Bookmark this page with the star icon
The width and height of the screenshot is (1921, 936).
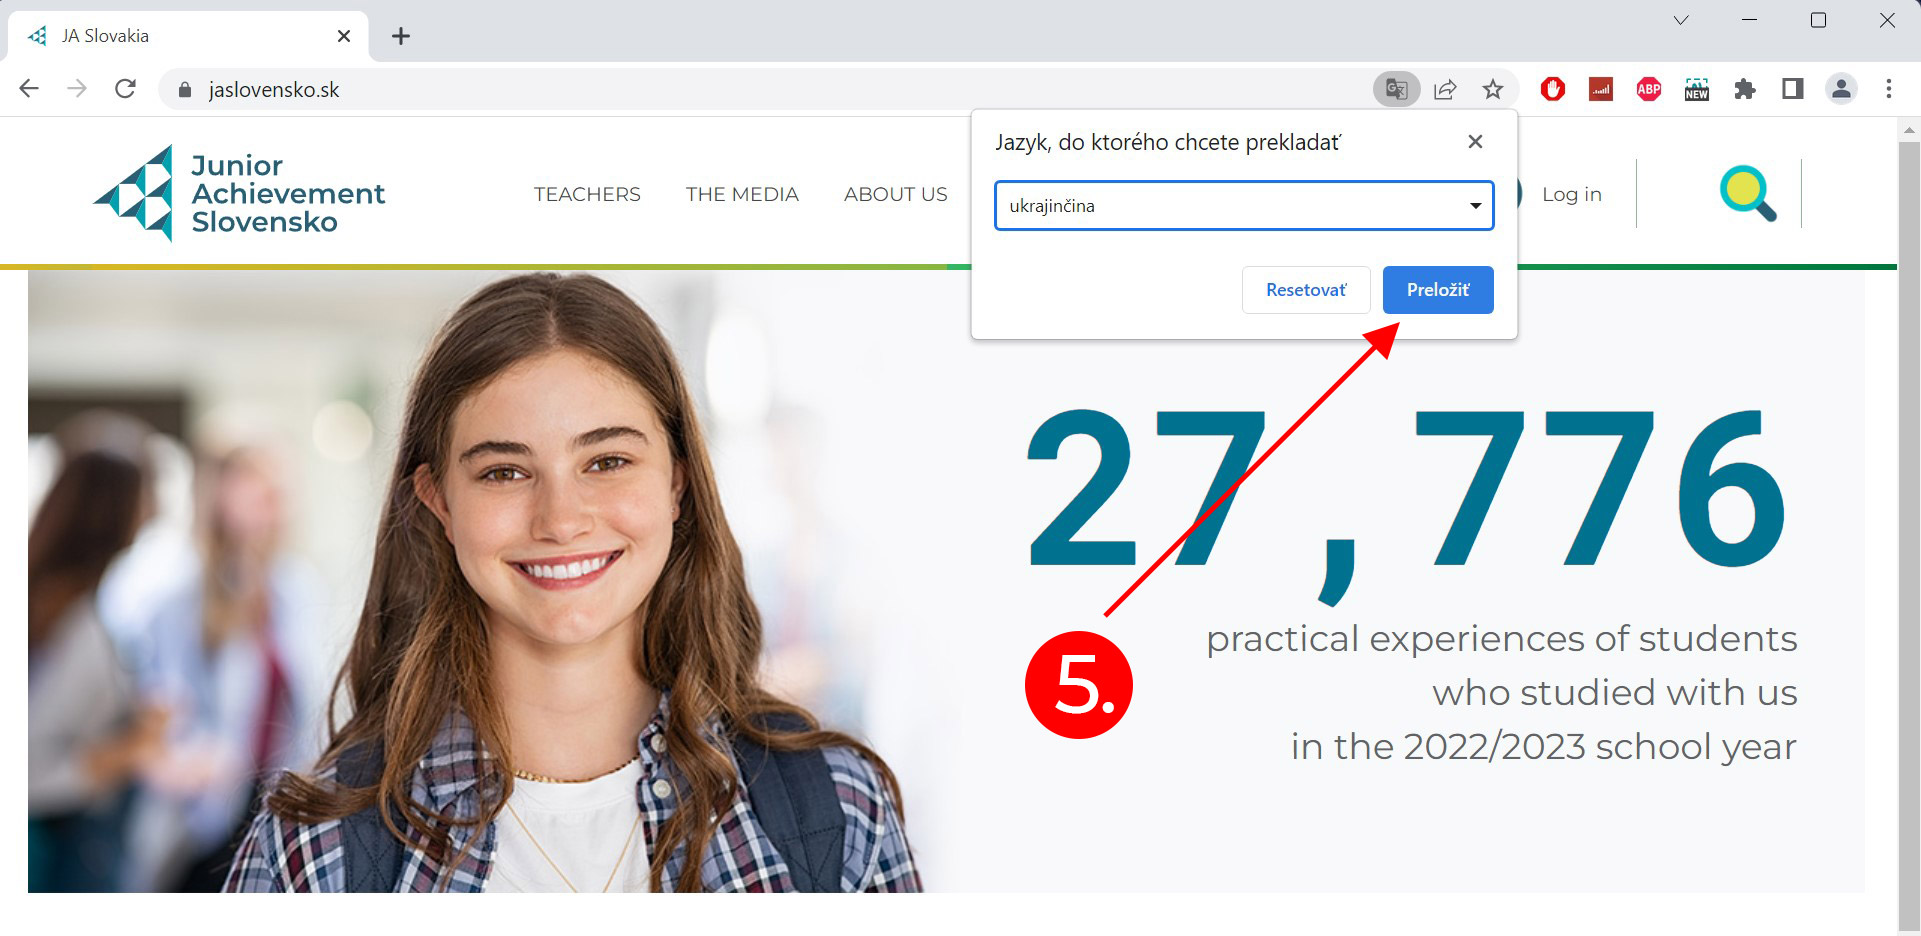pyautogui.click(x=1493, y=89)
